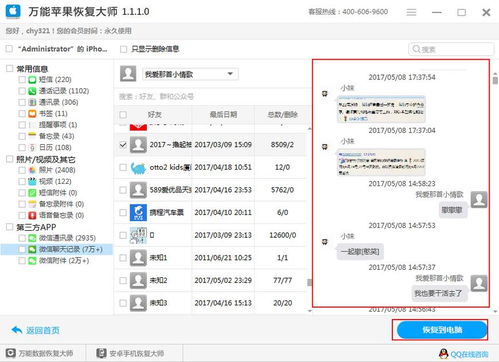This screenshot has height=362, width=499.
Task: Open the hamburger menu icon in title bar
Action: [411, 12]
